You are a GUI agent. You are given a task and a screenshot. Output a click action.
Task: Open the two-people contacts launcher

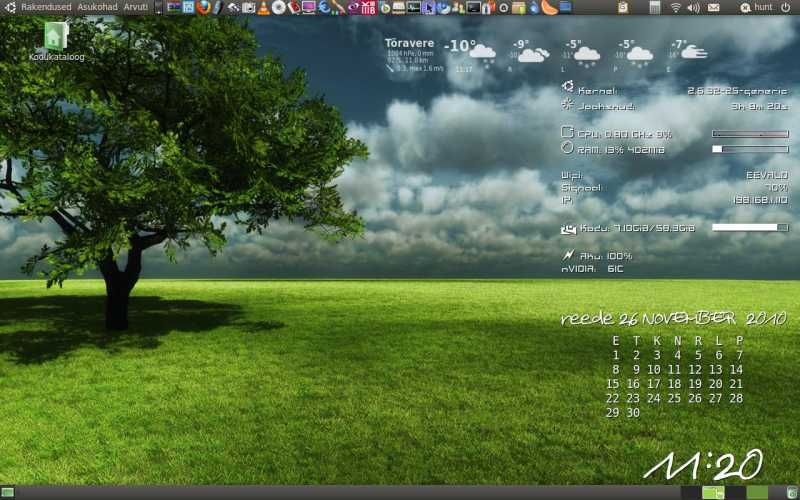pos(458,7)
